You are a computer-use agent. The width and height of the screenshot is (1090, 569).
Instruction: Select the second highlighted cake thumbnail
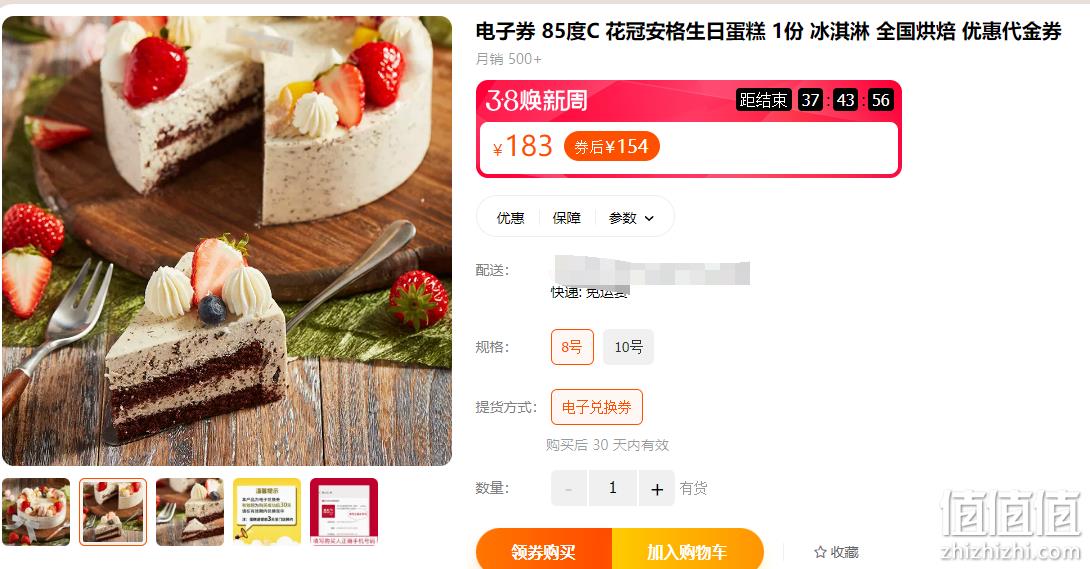pos(113,512)
